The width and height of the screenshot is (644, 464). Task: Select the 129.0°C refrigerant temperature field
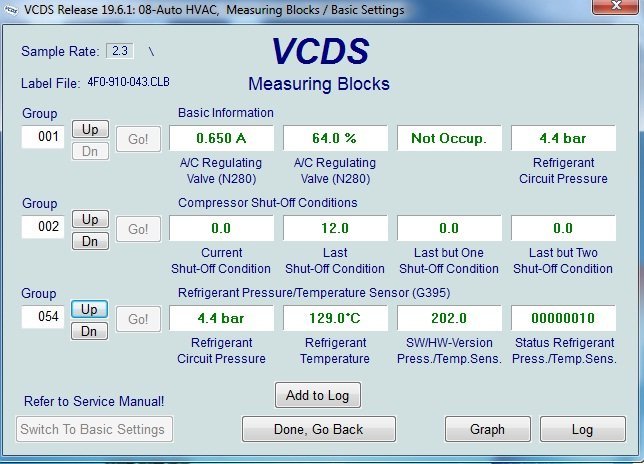click(335, 318)
